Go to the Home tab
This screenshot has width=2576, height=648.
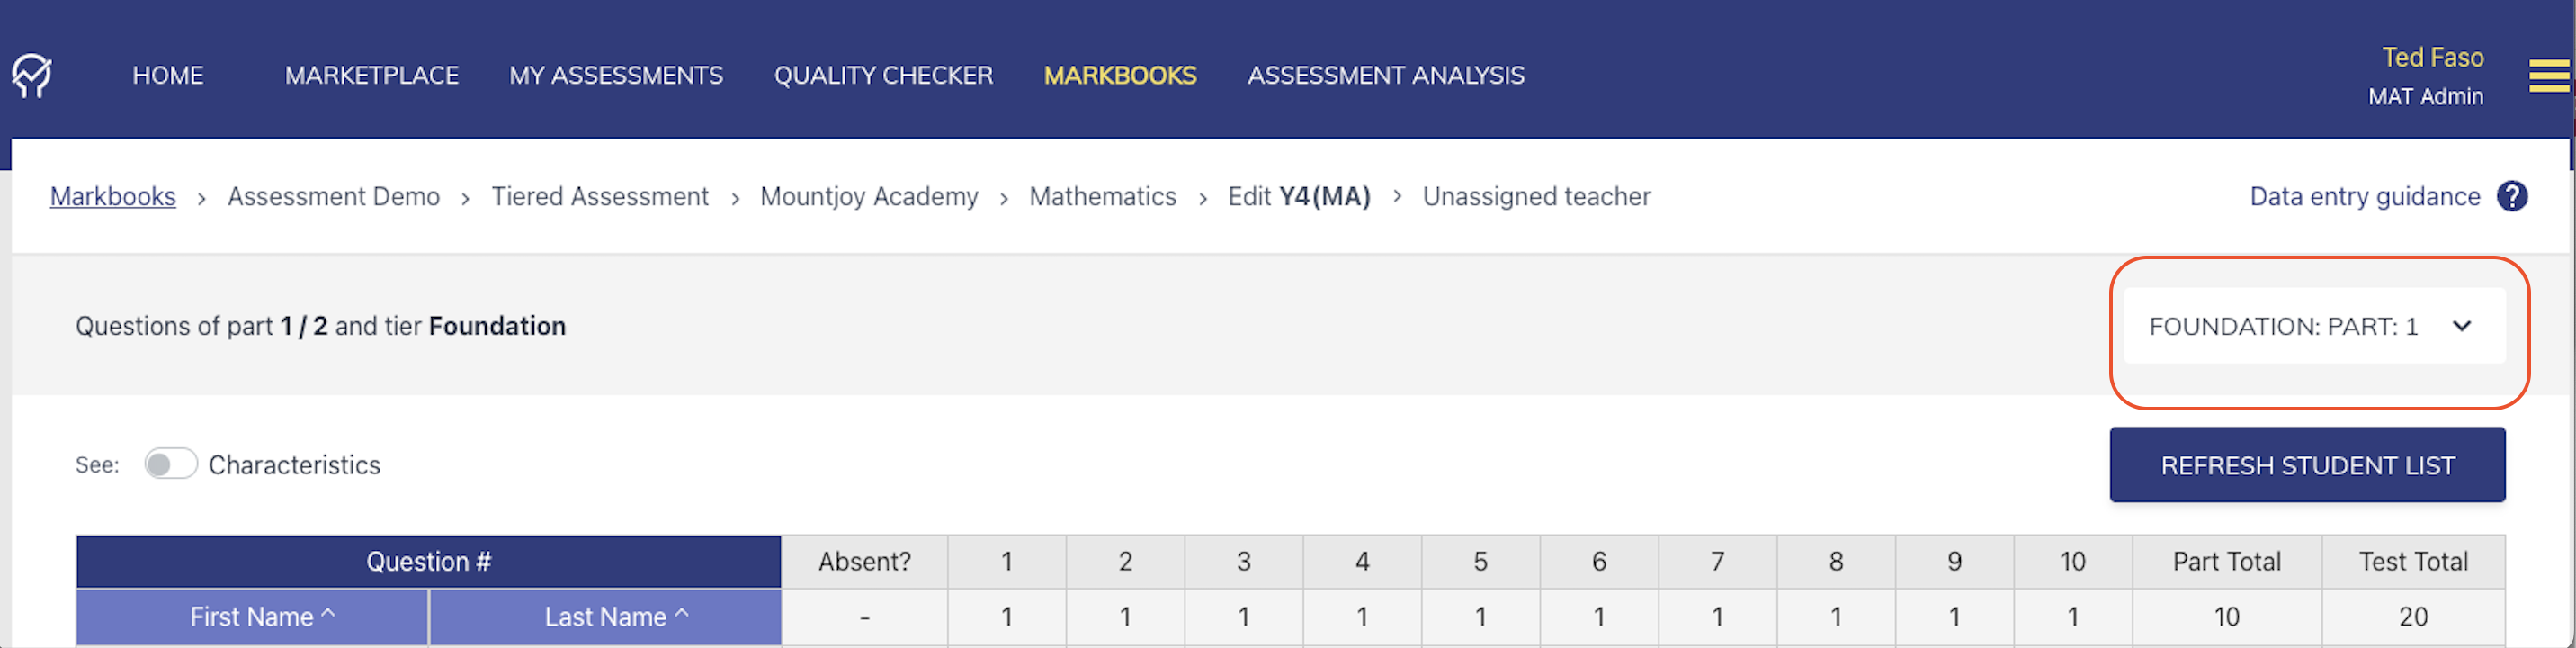[x=168, y=76]
